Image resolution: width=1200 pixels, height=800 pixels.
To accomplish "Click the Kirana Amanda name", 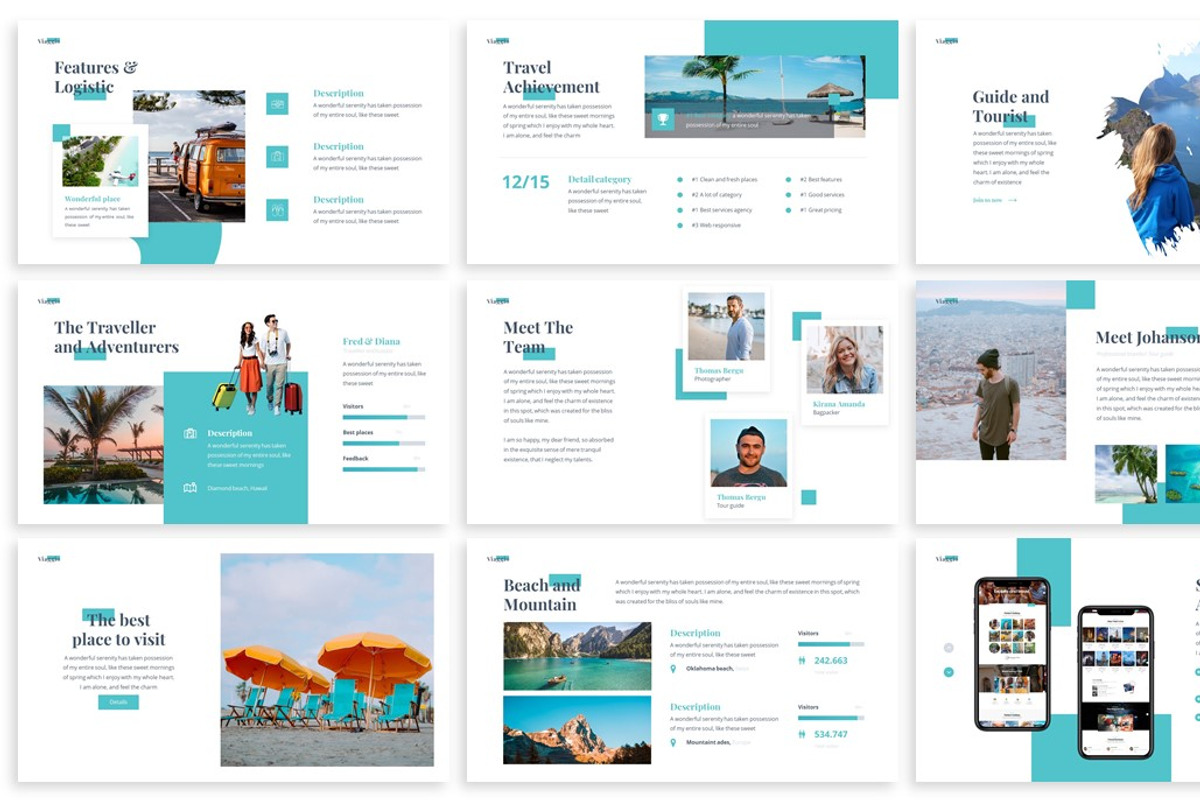I will point(838,404).
